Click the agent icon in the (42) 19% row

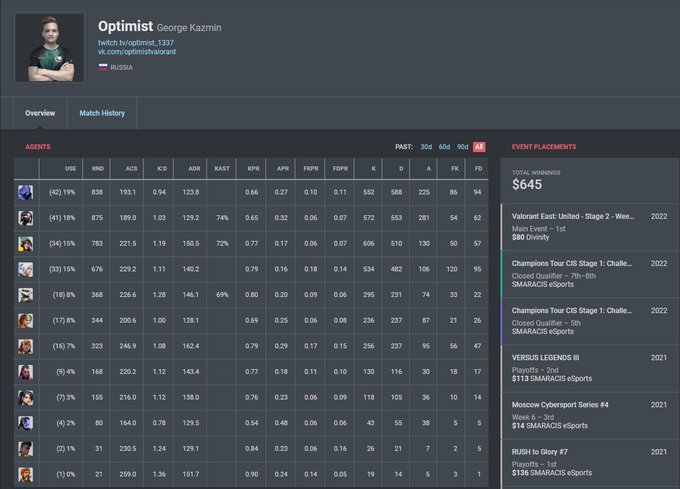coord(26,192)
